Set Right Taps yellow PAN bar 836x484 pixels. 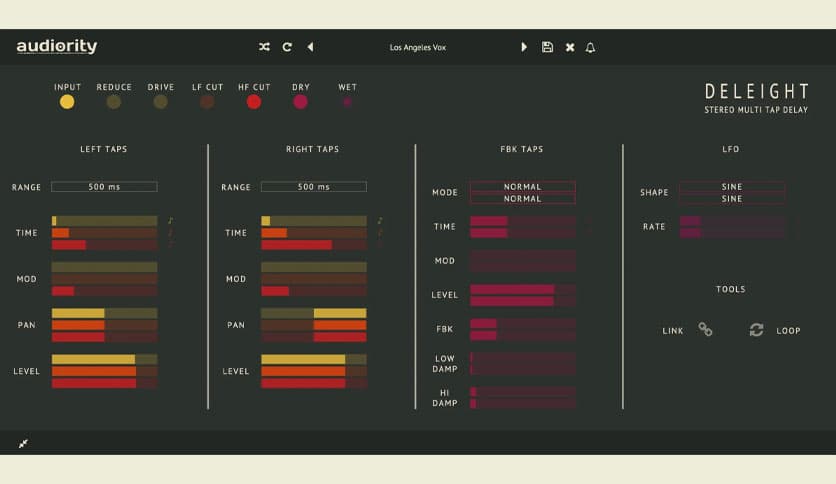click(x=314, y=313)
